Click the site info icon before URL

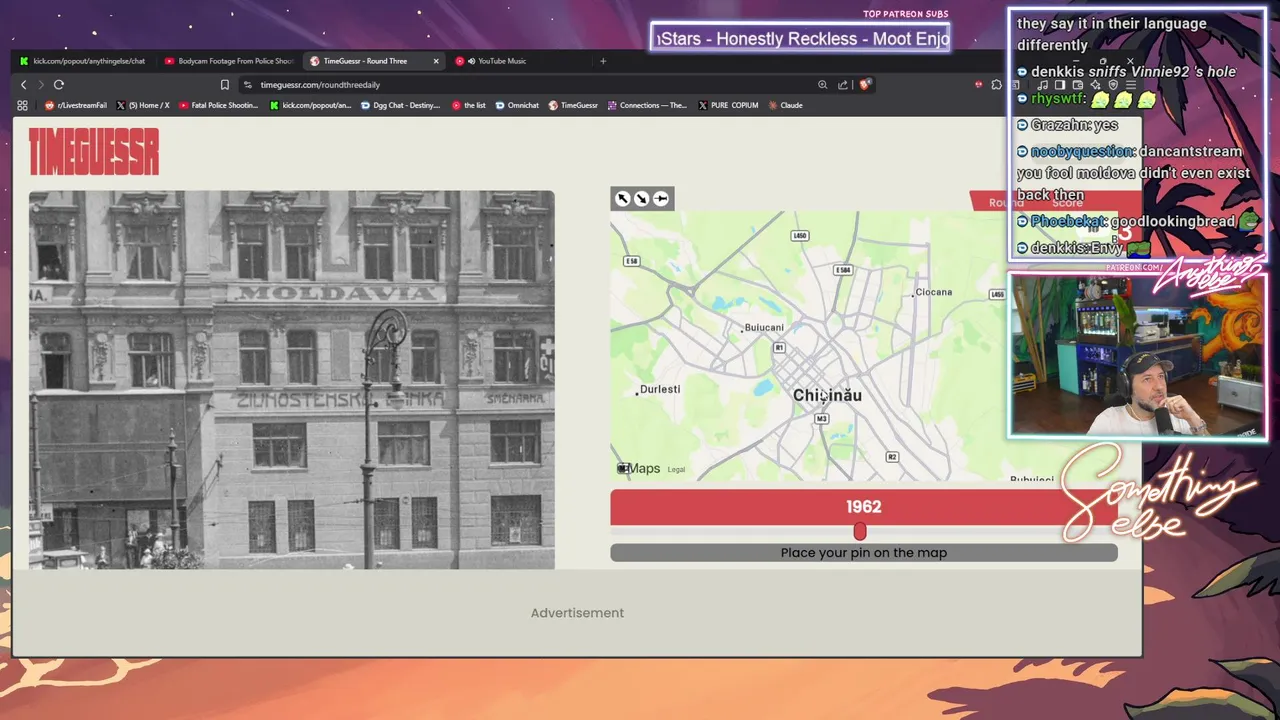click(248, 85)
